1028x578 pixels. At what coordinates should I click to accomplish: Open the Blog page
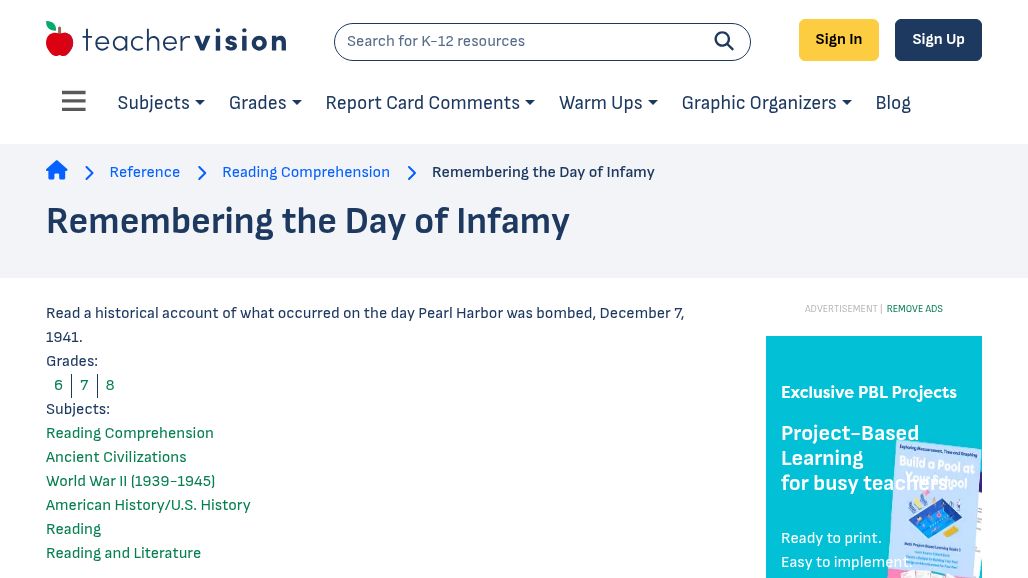(x=893, y=103)
